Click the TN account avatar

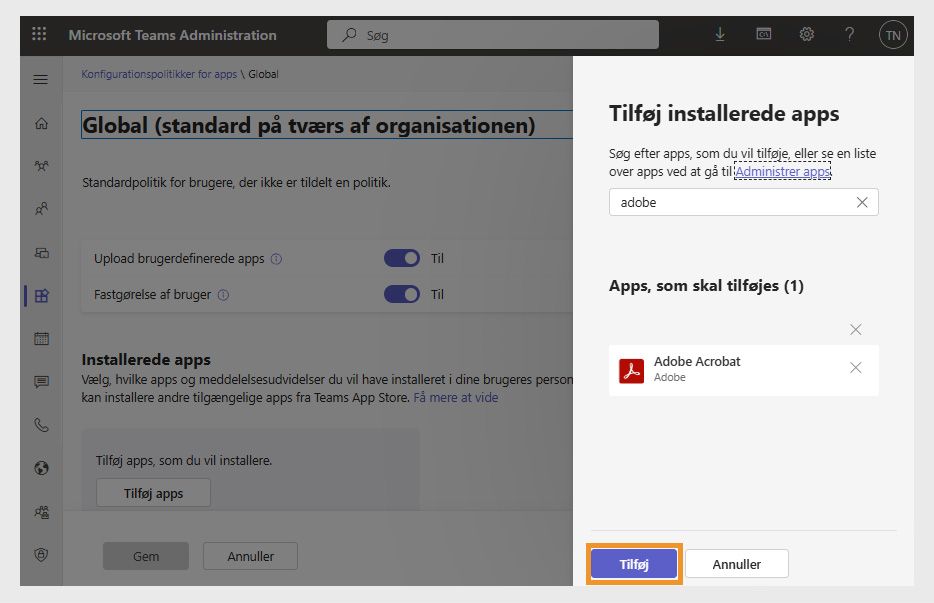pyautogui.click(x=893, y=34)
